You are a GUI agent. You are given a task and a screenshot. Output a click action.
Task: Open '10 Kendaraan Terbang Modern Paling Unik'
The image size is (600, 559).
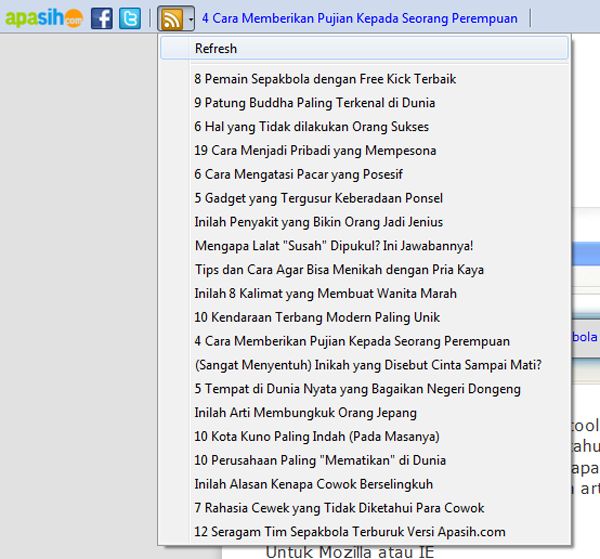(364, 317)
